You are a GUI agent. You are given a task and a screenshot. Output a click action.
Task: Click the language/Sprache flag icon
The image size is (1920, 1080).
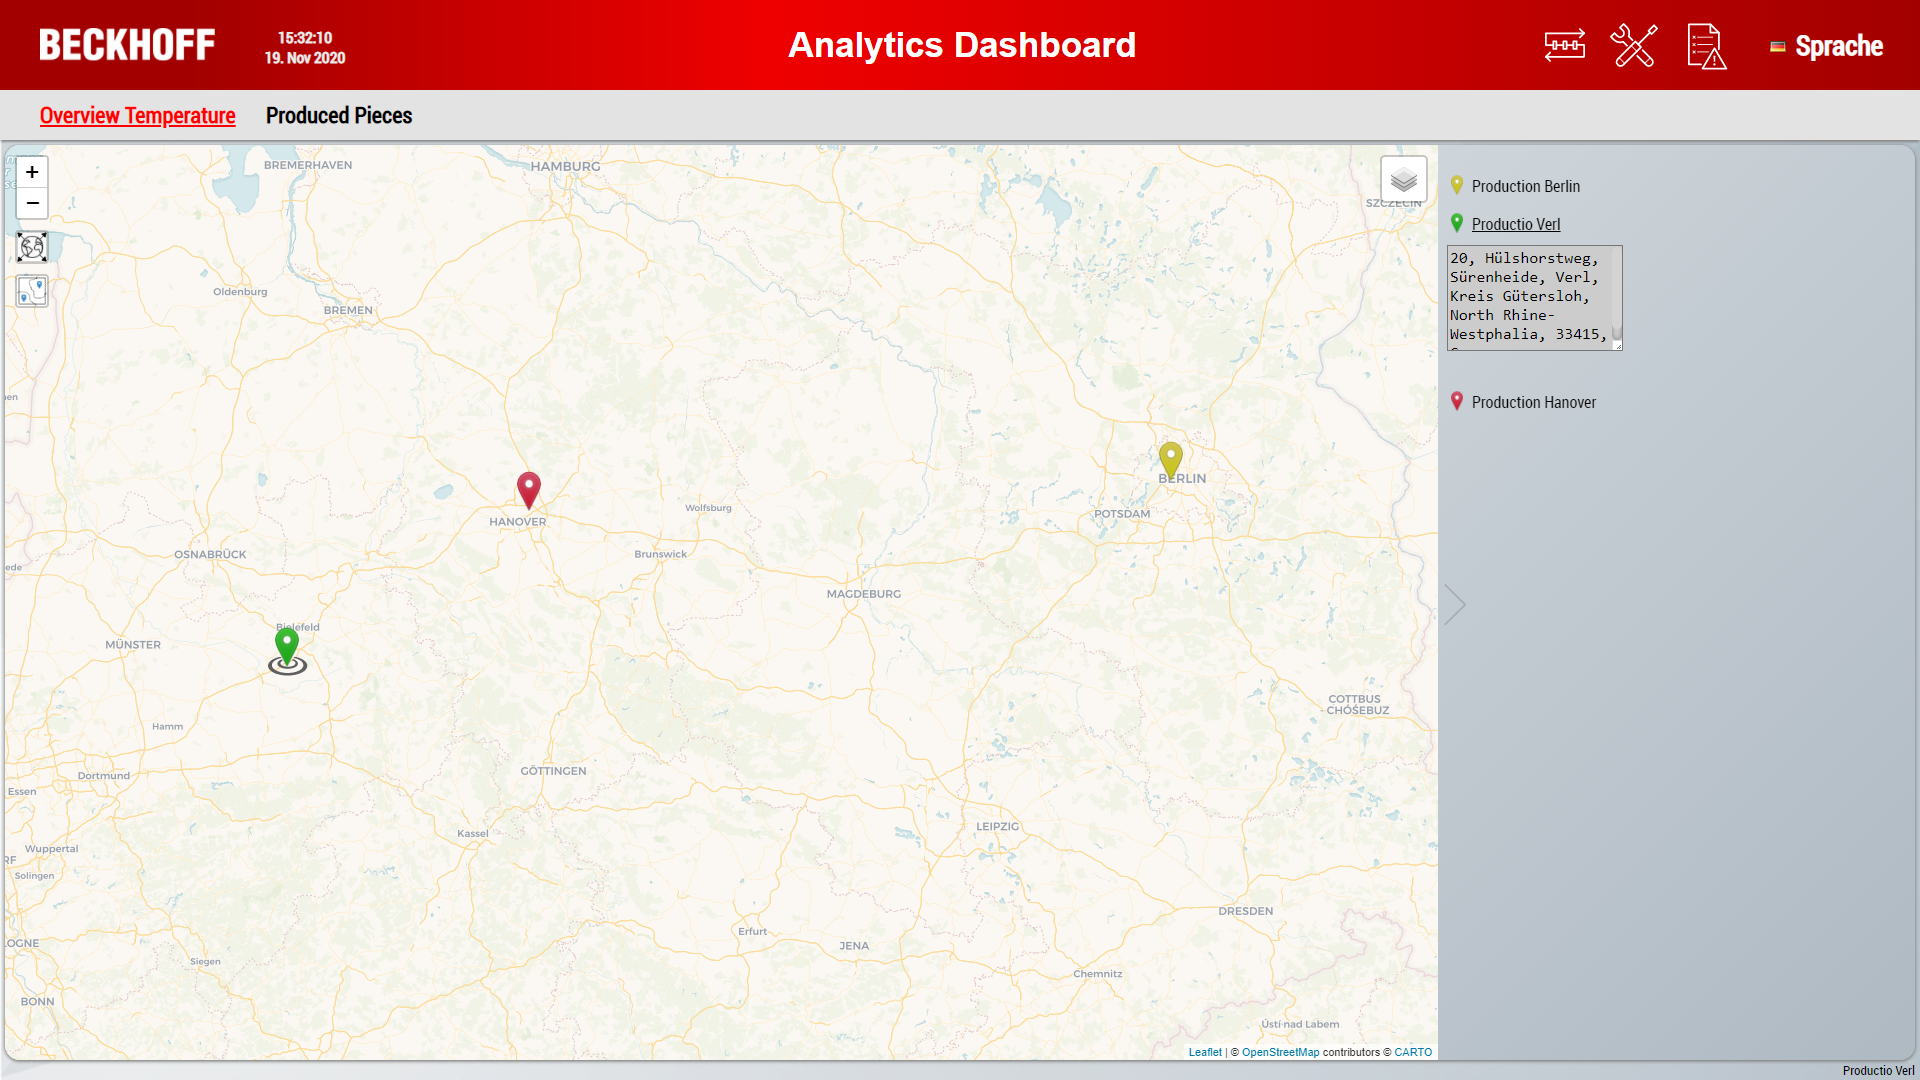pos(1780,45)
